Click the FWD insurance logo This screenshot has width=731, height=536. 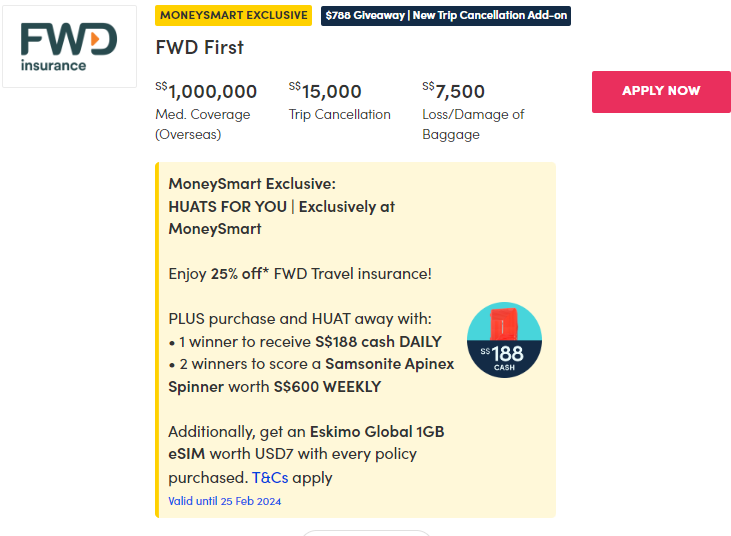tap(69, 47)
